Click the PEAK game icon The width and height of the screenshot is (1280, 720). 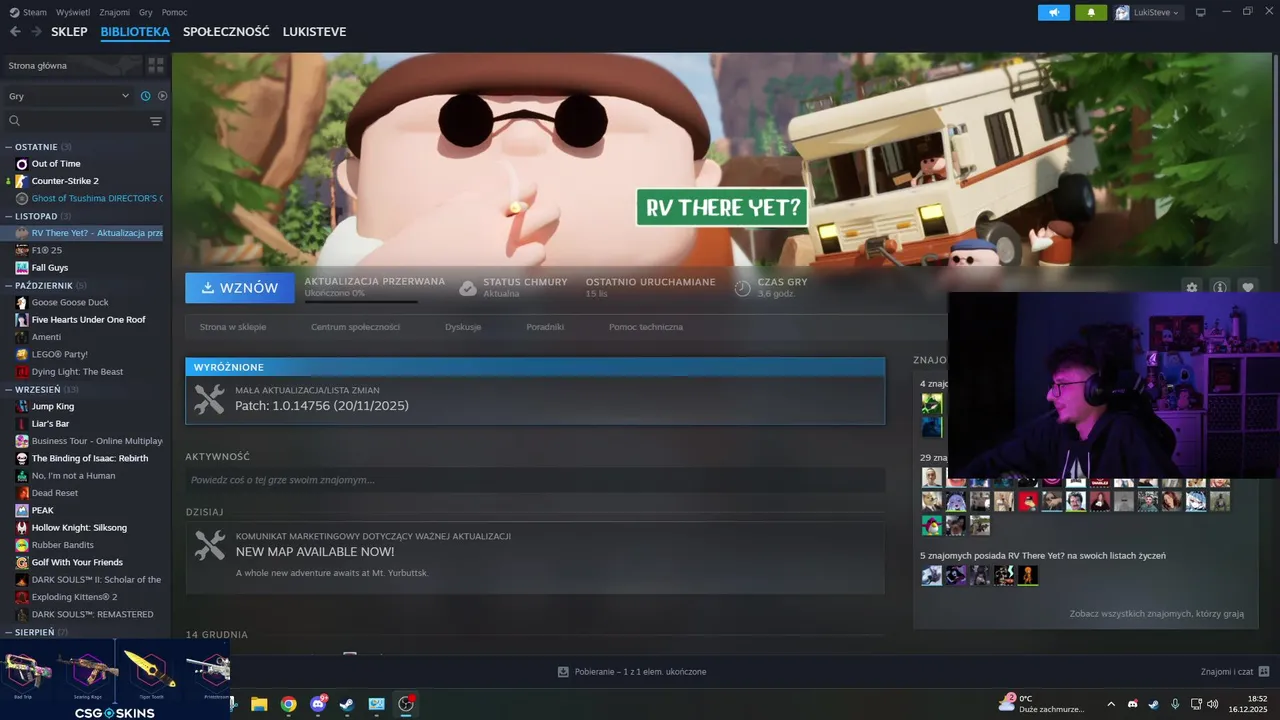[22, 510]
